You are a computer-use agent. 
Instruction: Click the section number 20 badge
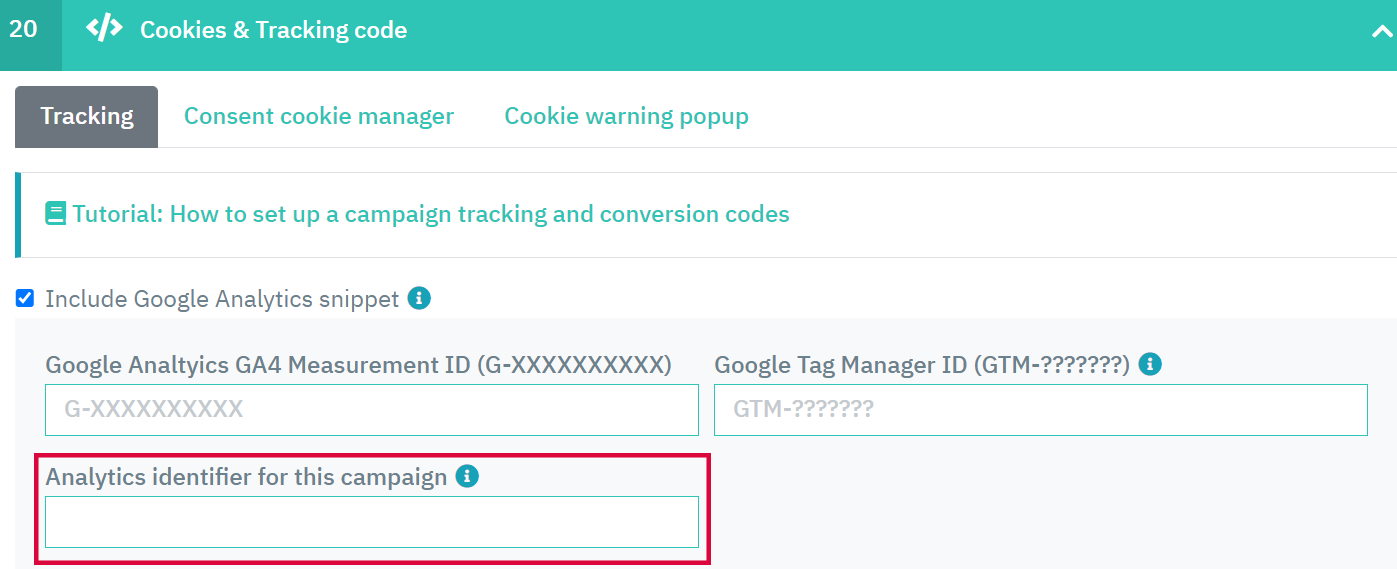pyautogui.click(x=24, y=29)
